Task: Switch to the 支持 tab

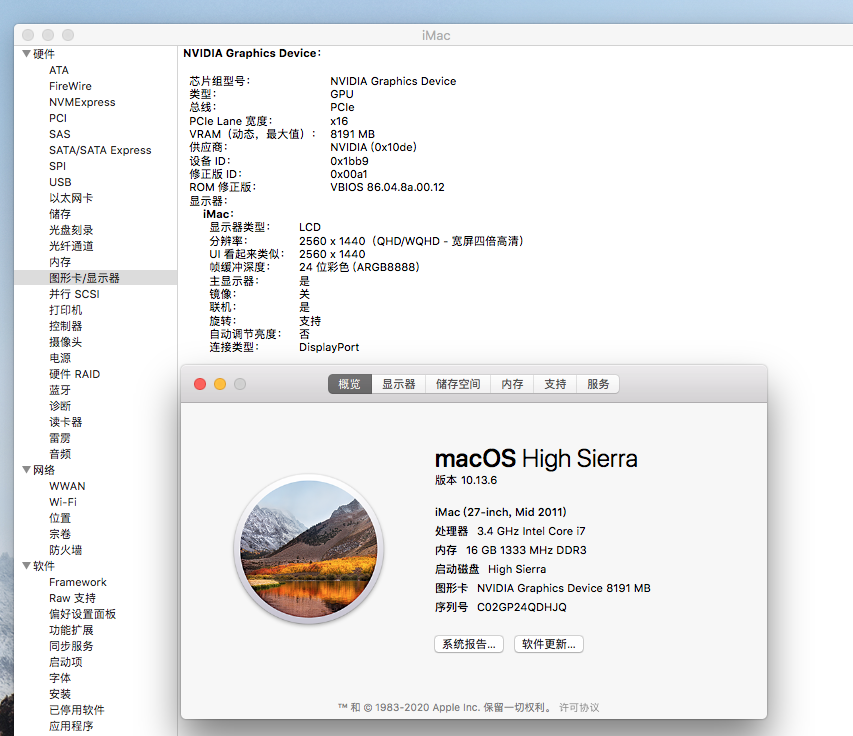Action: click(555, 384)
